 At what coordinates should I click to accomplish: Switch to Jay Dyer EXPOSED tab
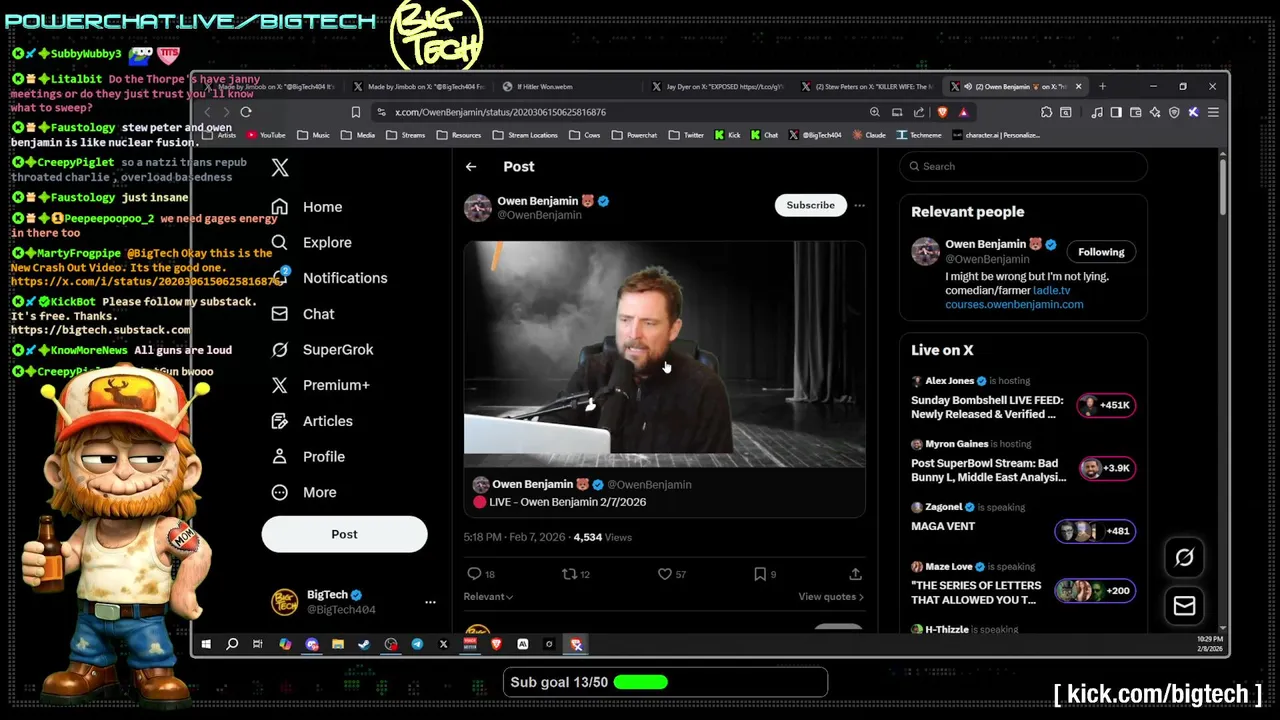[718, 87]
